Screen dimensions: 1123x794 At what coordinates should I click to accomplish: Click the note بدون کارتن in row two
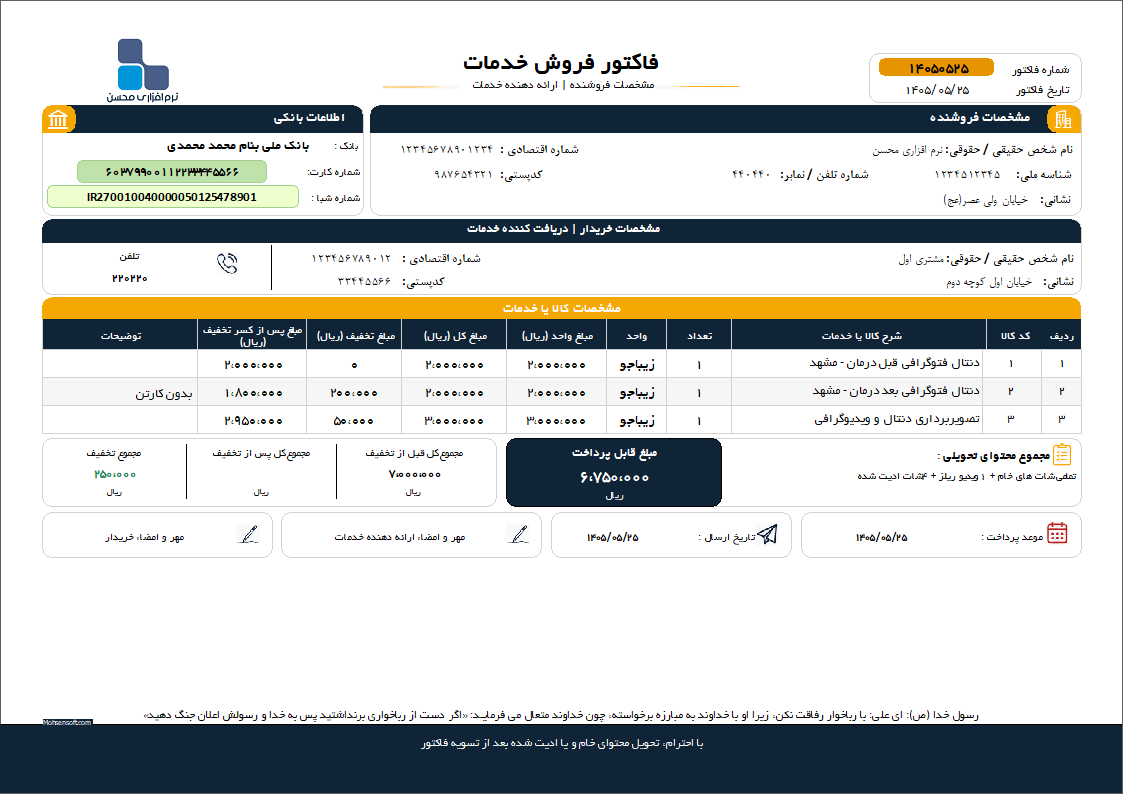point(164,394)
